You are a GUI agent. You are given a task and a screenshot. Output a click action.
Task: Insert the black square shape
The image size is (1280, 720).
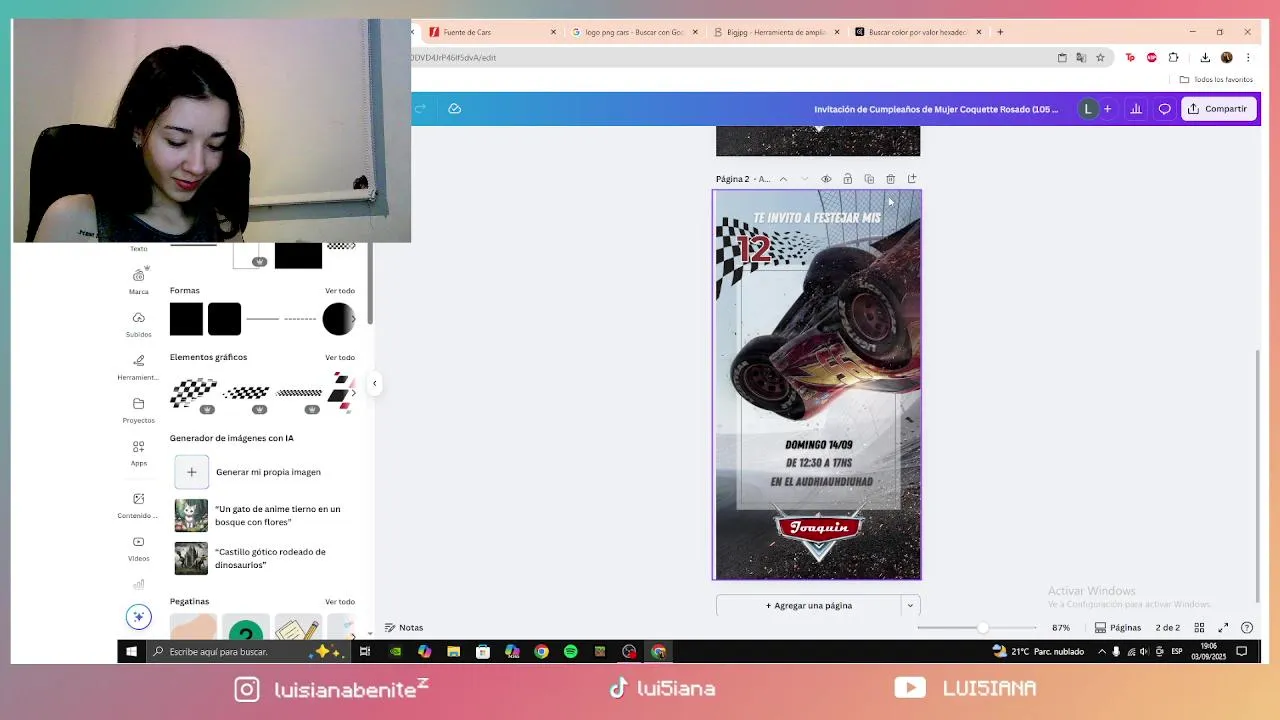186,319
